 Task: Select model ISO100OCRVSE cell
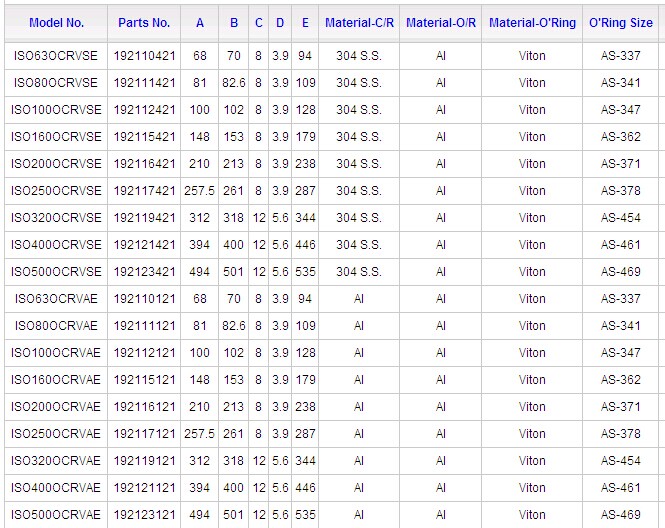tap(56, 110)
